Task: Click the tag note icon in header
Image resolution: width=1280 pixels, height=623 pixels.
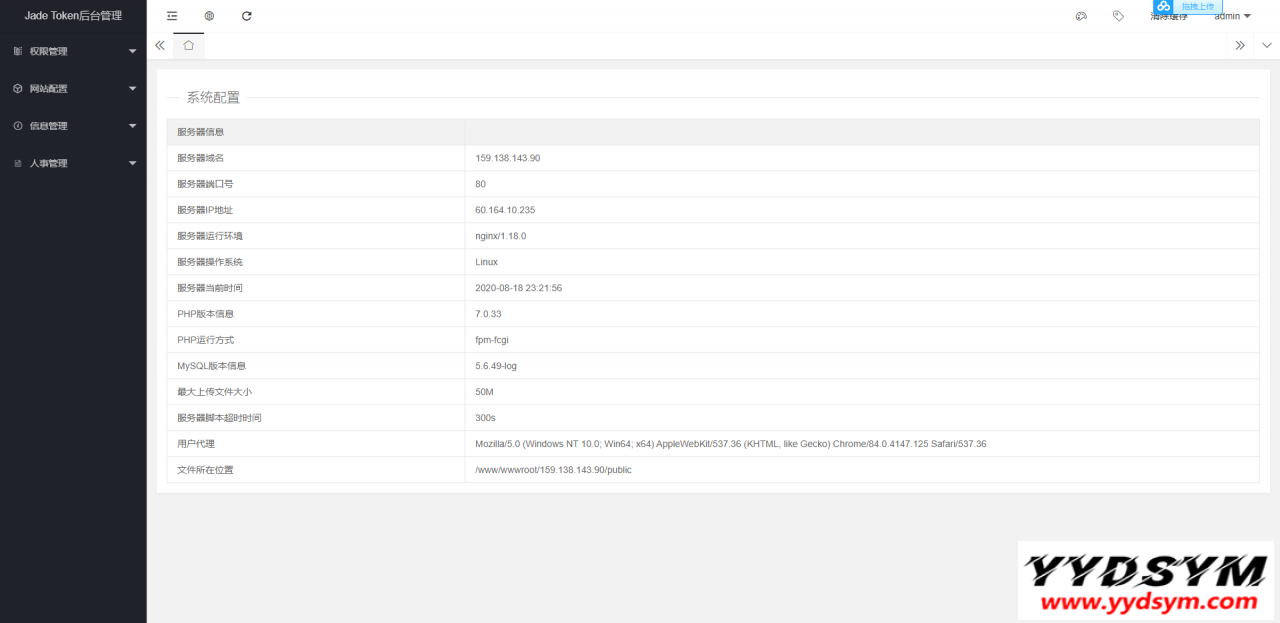Action: pyautogui.click(x=1118, y=16)
